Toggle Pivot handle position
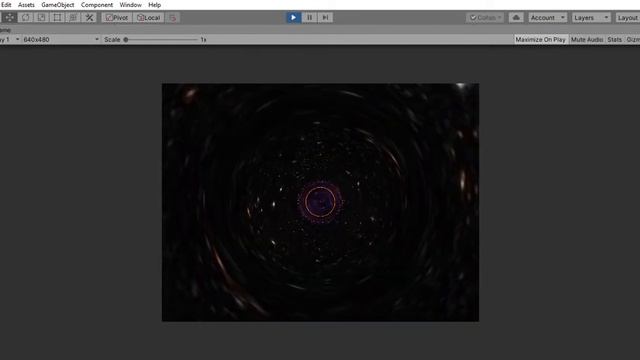The image size is (640, 360). click(117, 18)
